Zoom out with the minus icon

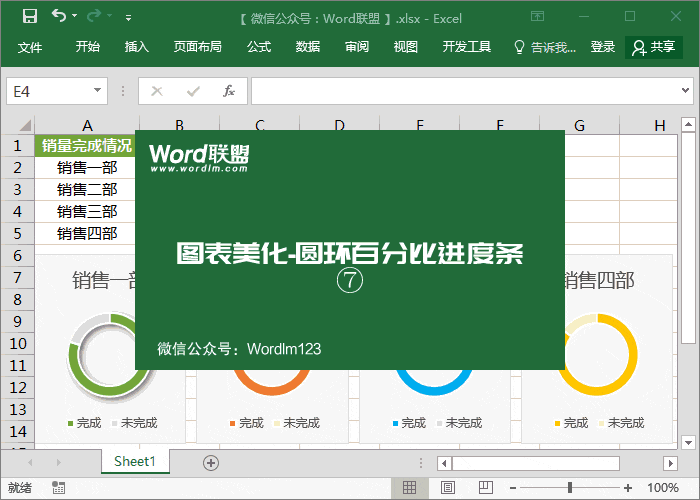(515, 487)
